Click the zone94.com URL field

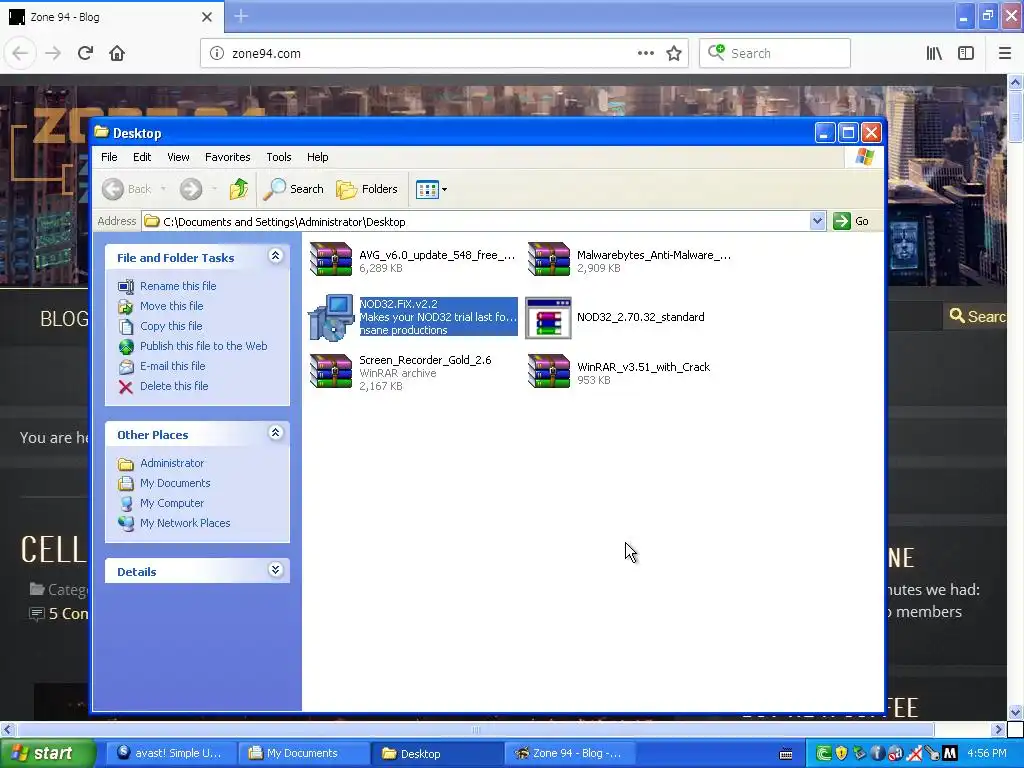point(431,54)
